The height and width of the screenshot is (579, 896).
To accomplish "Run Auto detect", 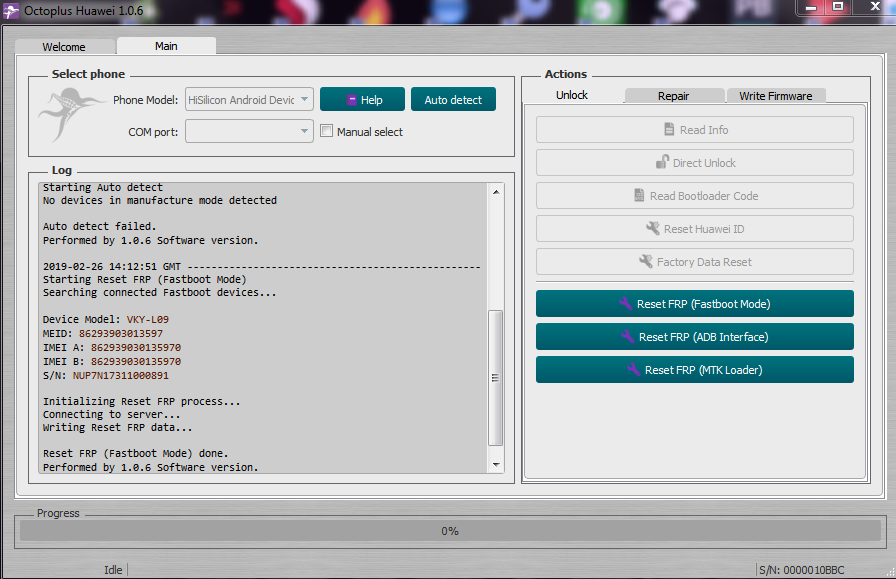I will click(x=453, y=99).
